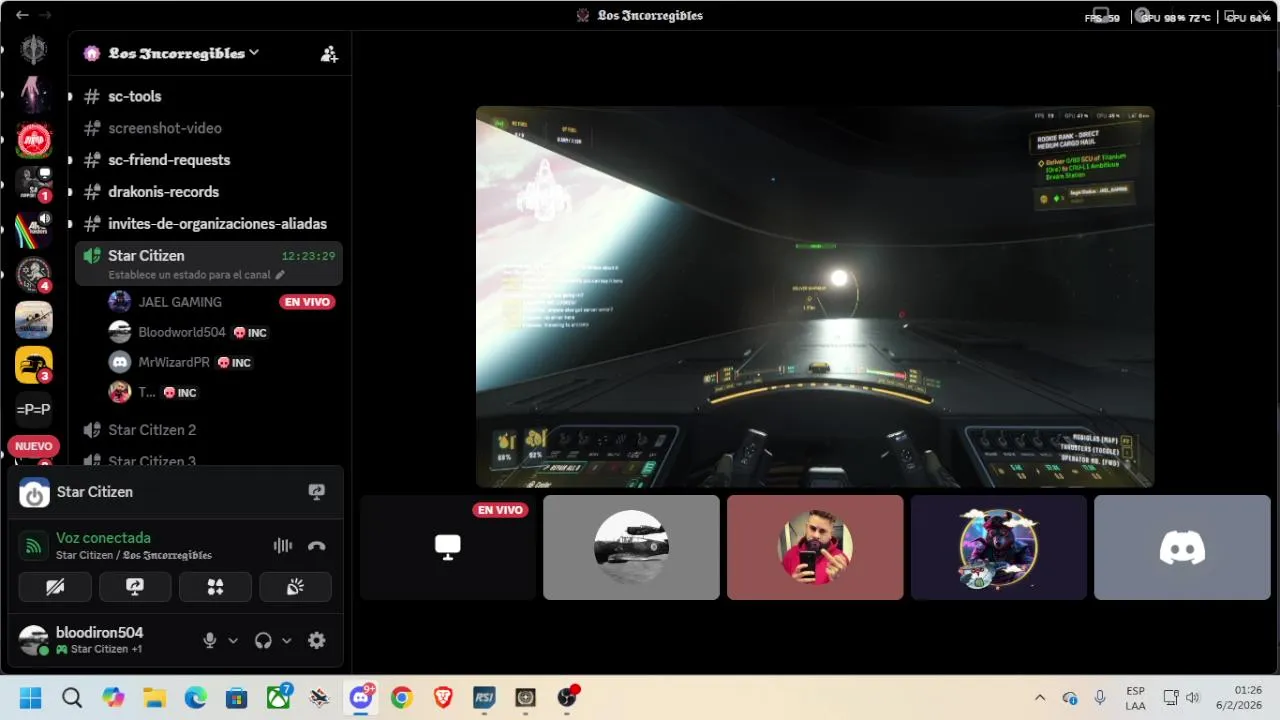Select the red-shirt man participant tile
The width and height of the screenshot is (1280, 720).
point(815,548)
